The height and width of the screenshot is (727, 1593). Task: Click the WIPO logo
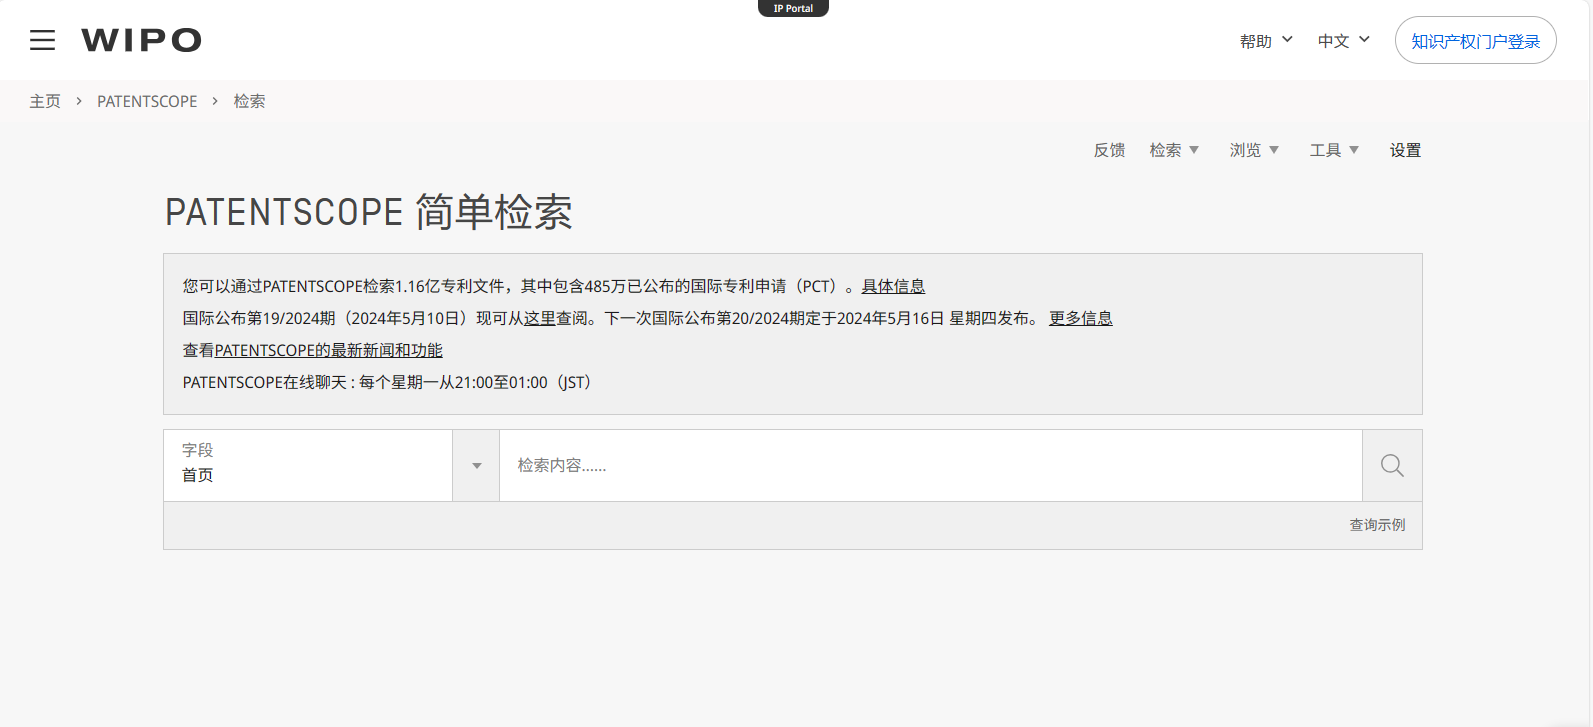click(141, 40)
